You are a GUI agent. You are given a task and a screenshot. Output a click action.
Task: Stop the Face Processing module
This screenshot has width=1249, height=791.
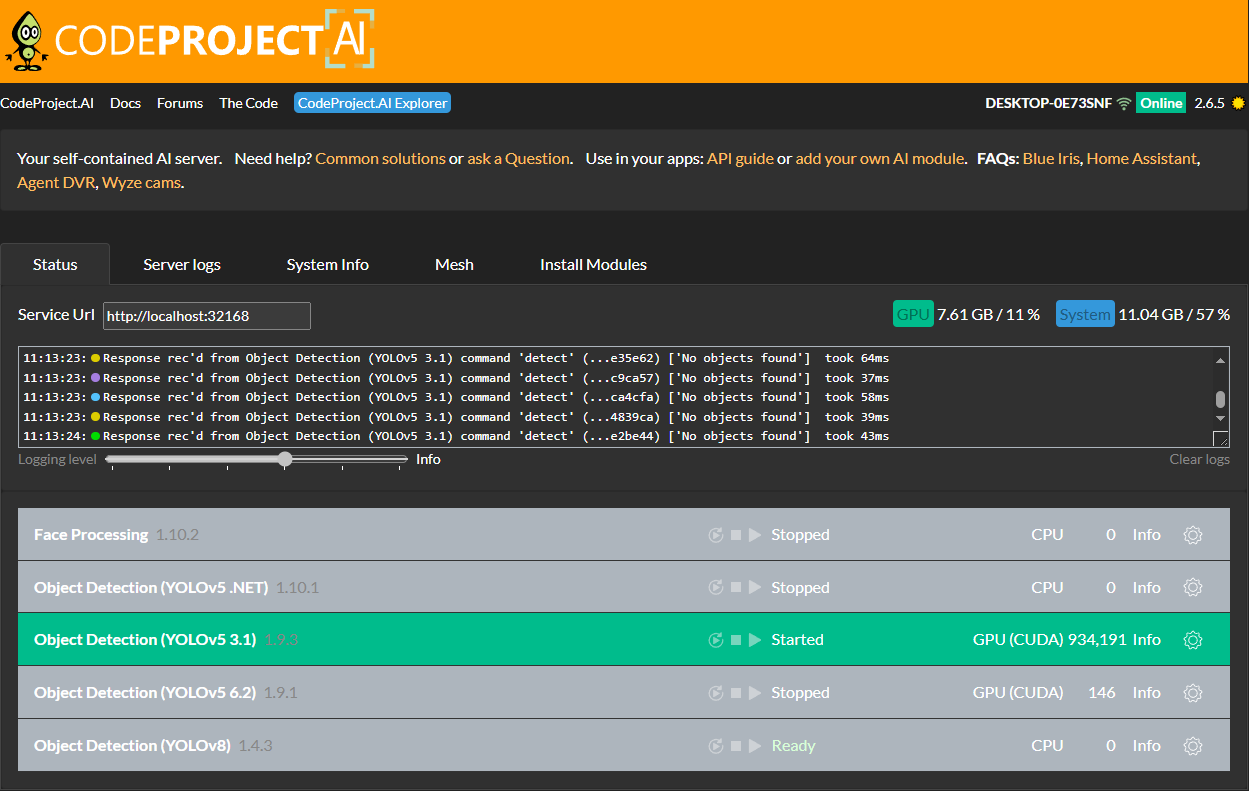736,535
